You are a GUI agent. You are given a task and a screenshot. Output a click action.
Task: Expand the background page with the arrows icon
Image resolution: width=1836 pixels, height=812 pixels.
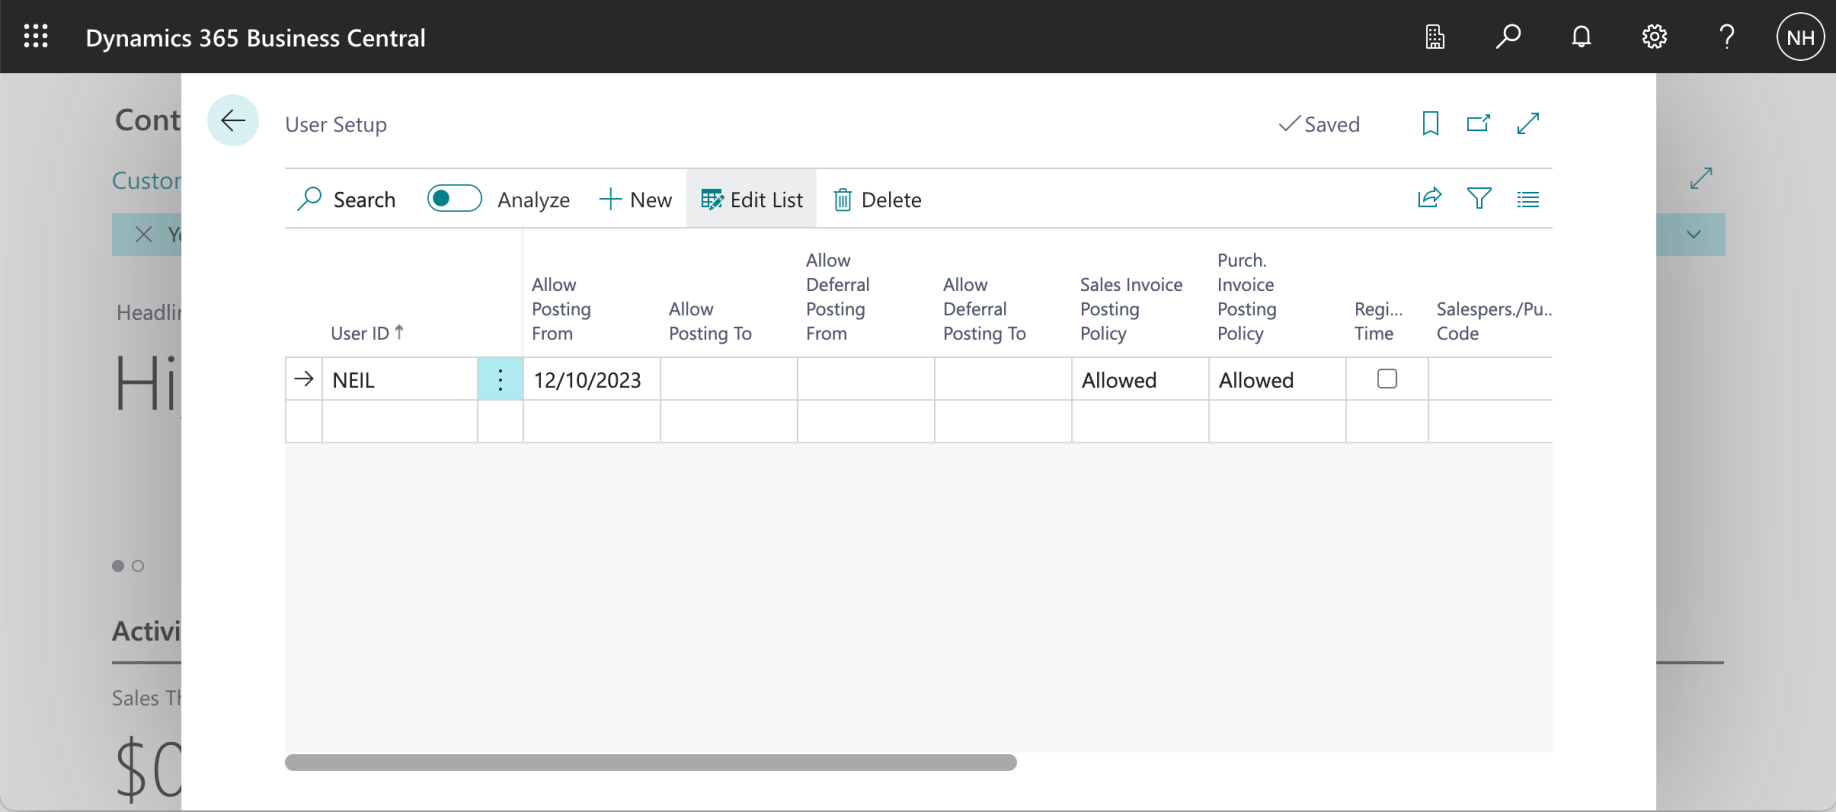(x=1701, y=178)
